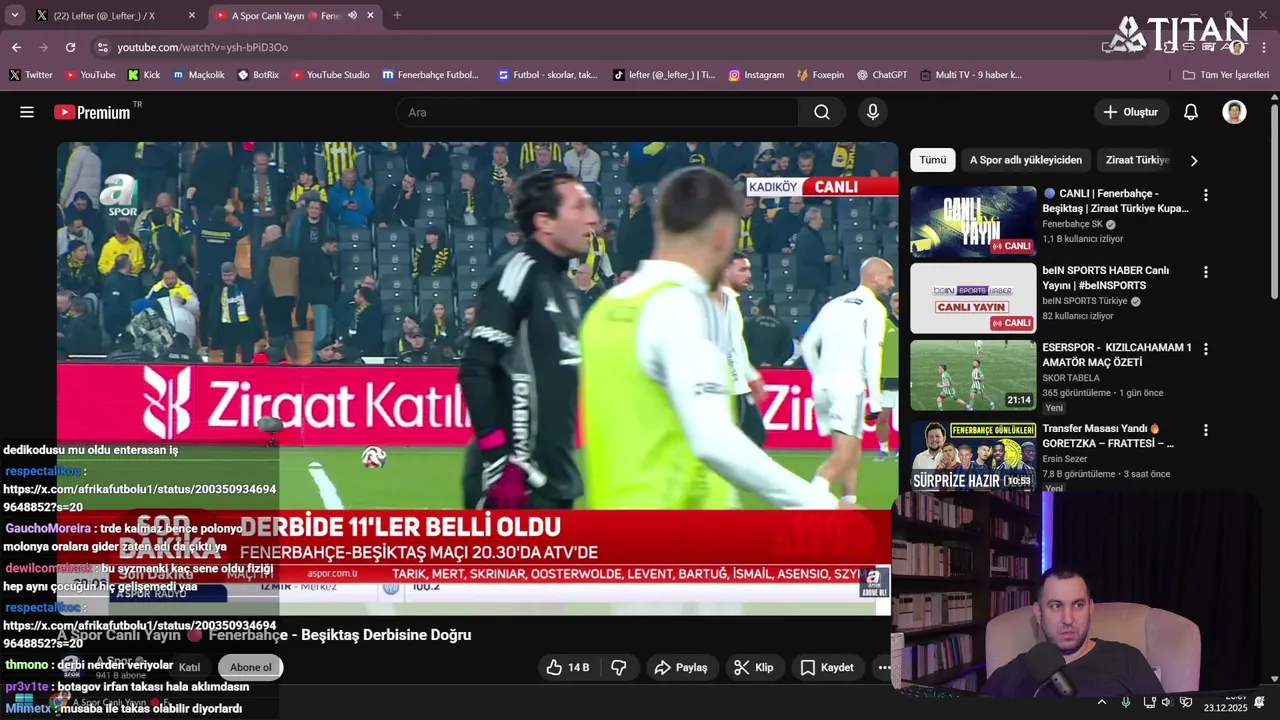Show hidden system tray icons chevron
Viewport: 1280px width, 720px height.
tap(1102, 702)
